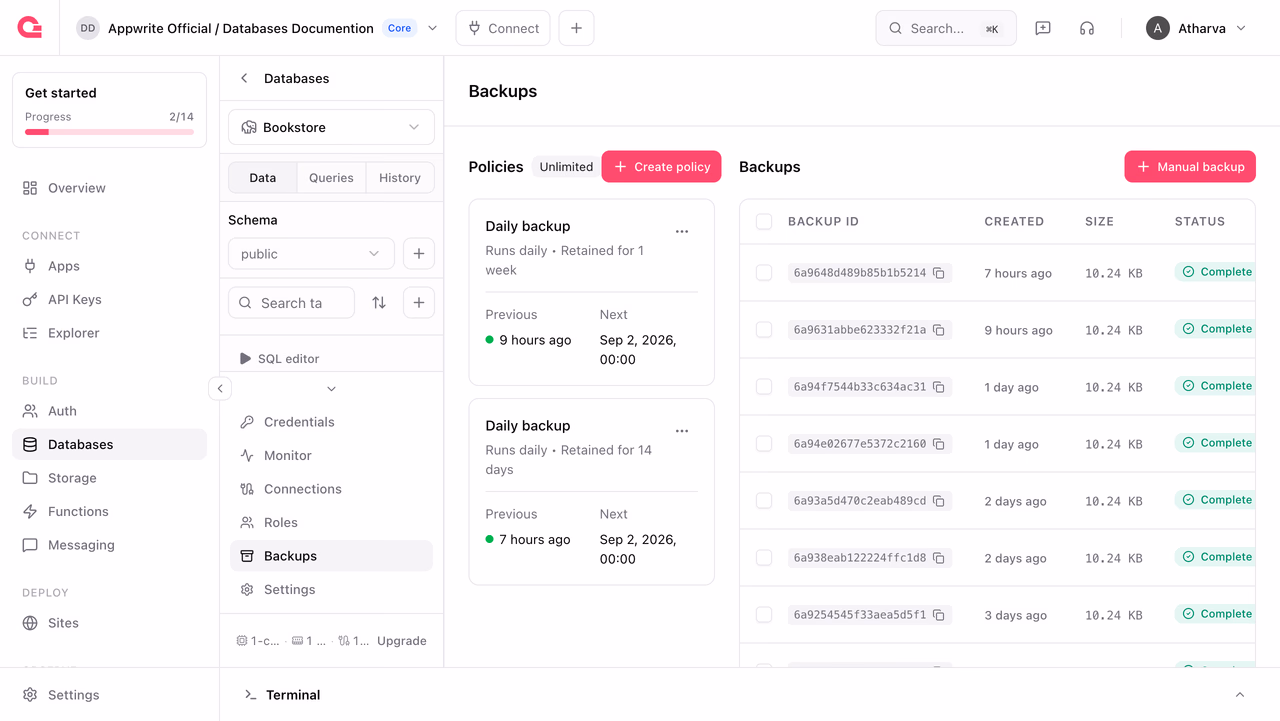Open the Get started card
Image resolution: width=1280 pixels, height=721 pixels.
click(109, 110)
